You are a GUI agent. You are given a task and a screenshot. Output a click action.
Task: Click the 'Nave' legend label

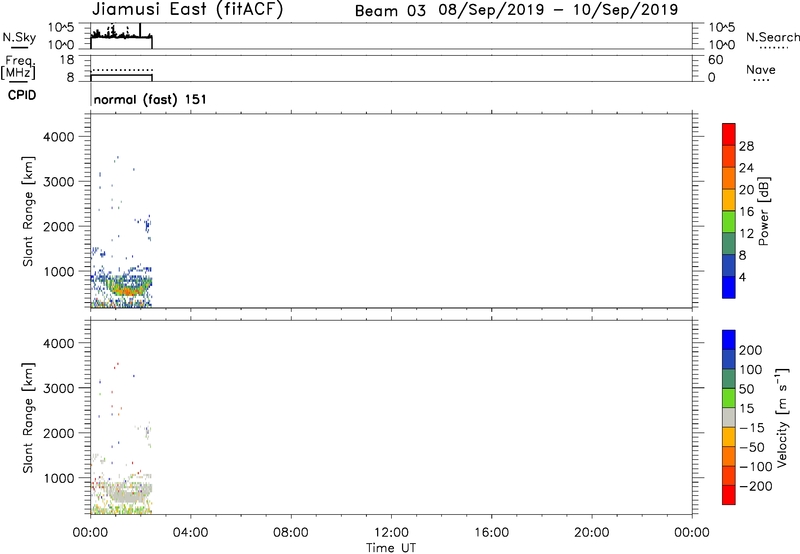point(761,70)
